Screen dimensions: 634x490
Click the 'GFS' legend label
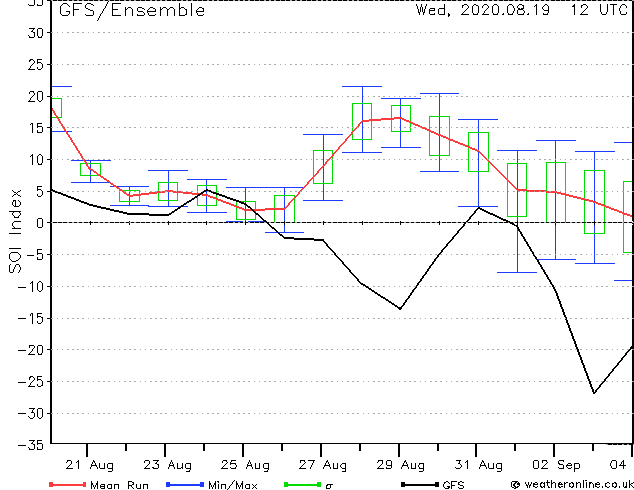(x=453, y=485)
